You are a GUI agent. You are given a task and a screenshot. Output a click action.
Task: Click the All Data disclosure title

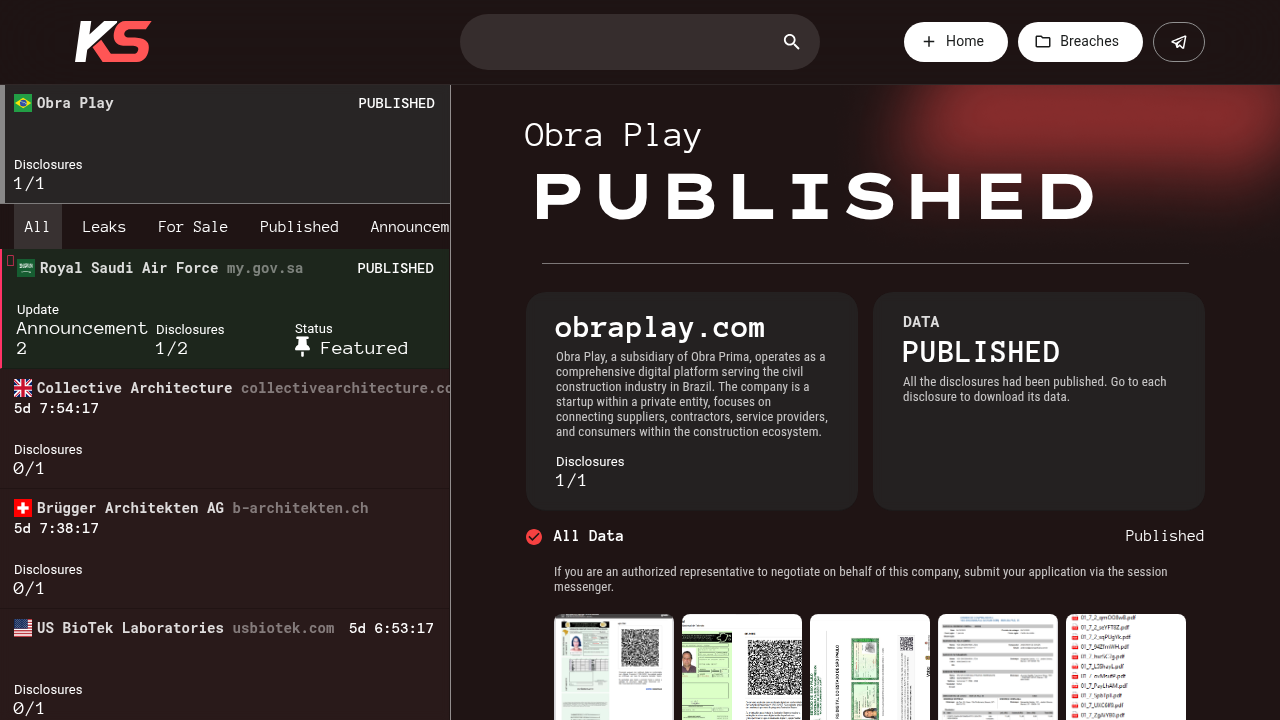(589, 536)
